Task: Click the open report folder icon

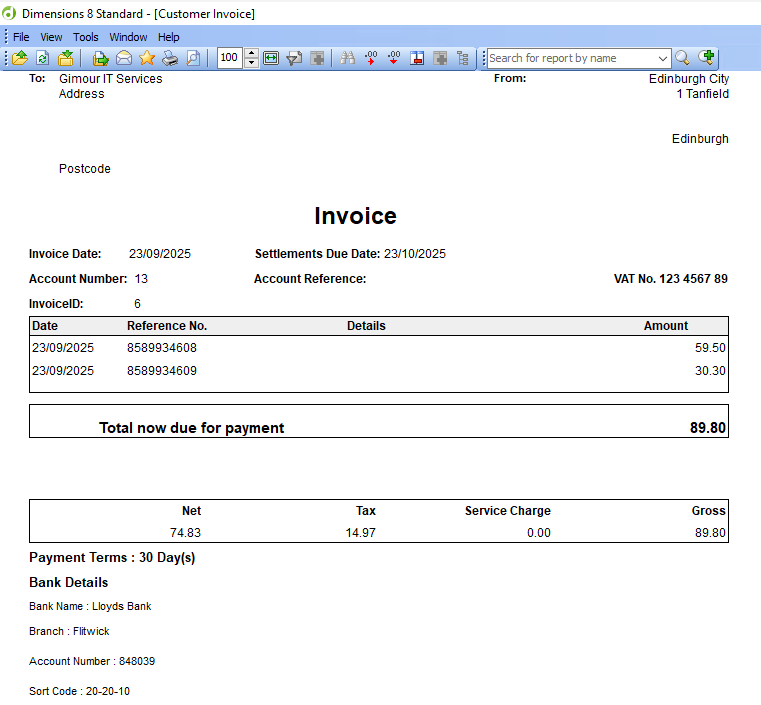Action: (20, 58)
